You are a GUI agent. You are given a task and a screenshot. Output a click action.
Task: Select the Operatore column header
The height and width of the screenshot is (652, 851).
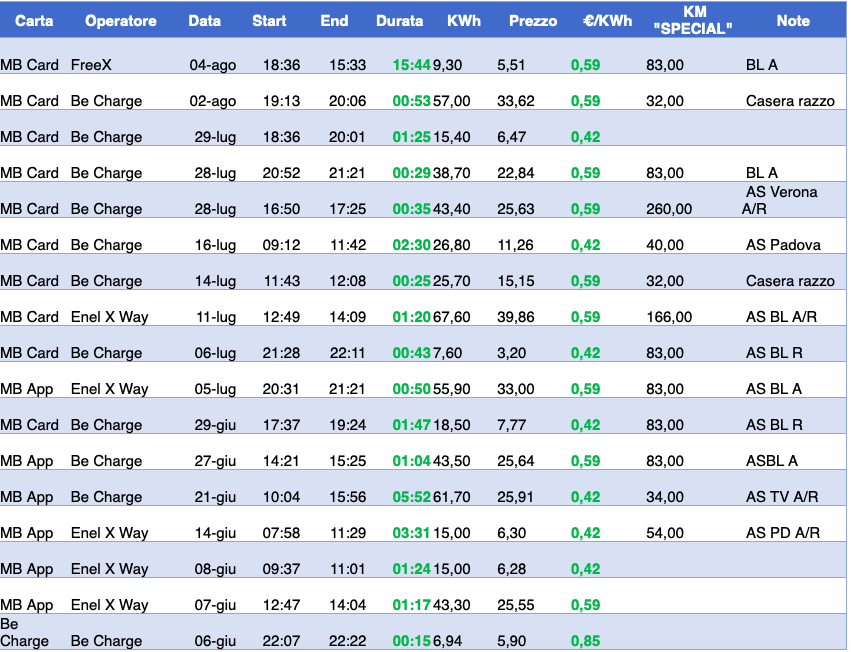tap(120, 21)
